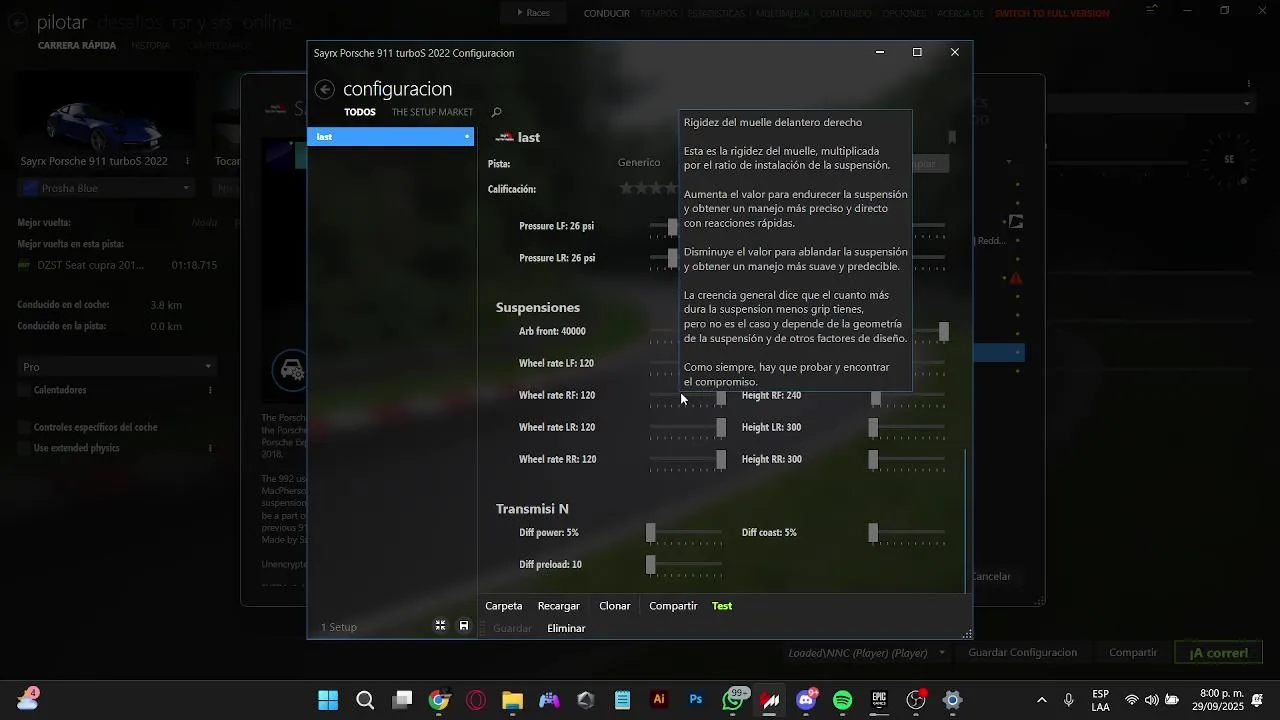Screen dimensions: 1280x720
Task: Adjust the Diff coast slider handle
Action: click(873, 533)
